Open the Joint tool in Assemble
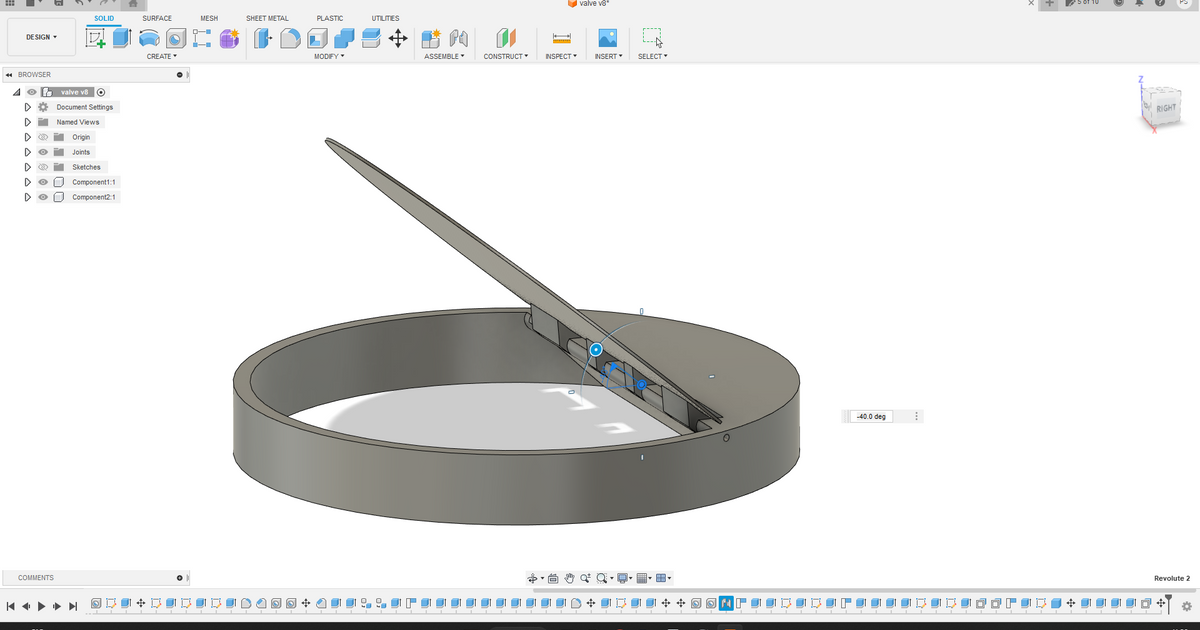The image size is (1200, 630). pyautogui.click(x=459, y=38)
